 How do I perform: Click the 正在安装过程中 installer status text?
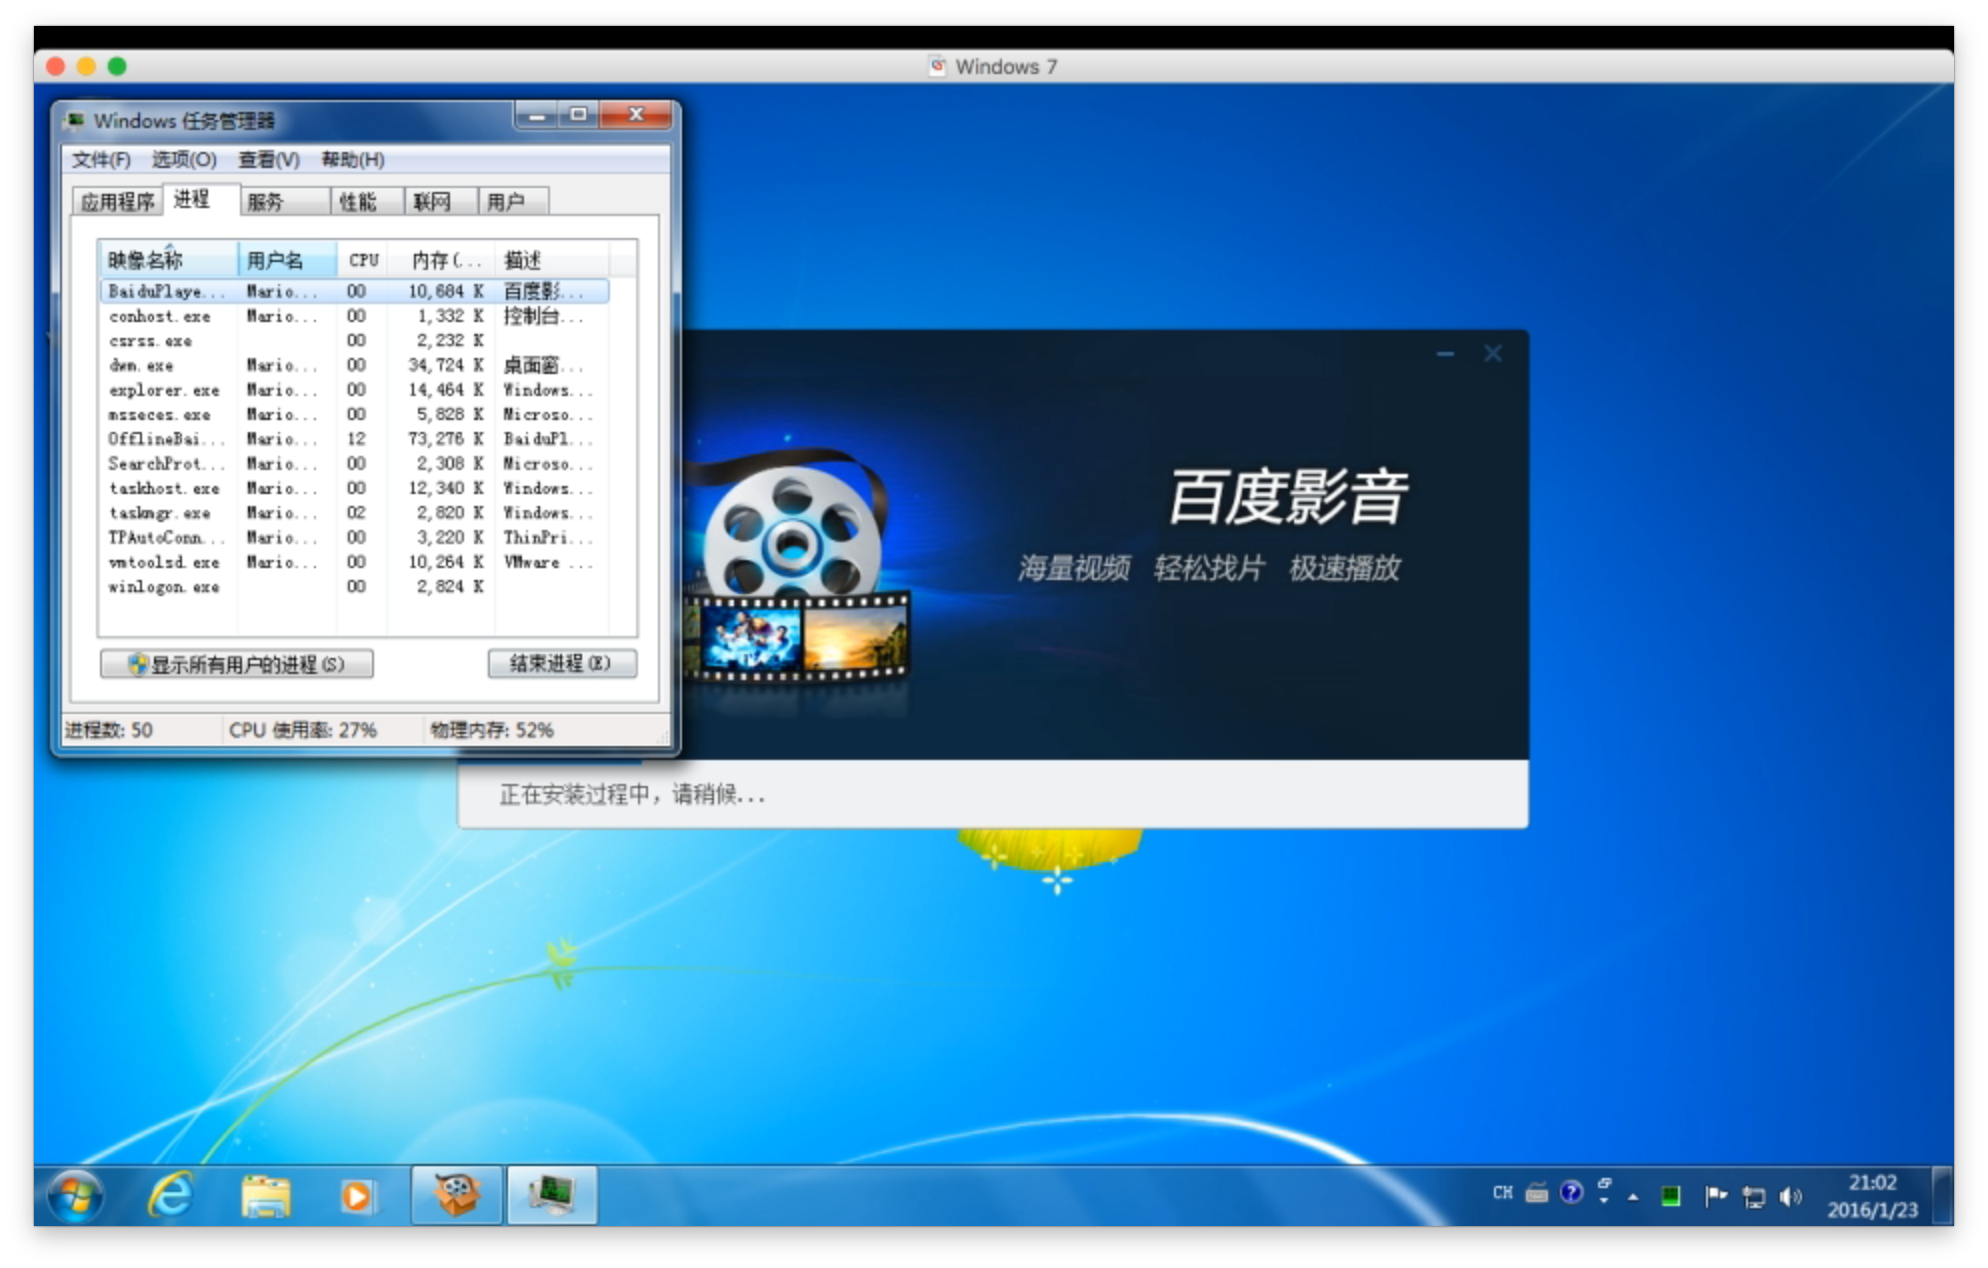pos(632,795)
